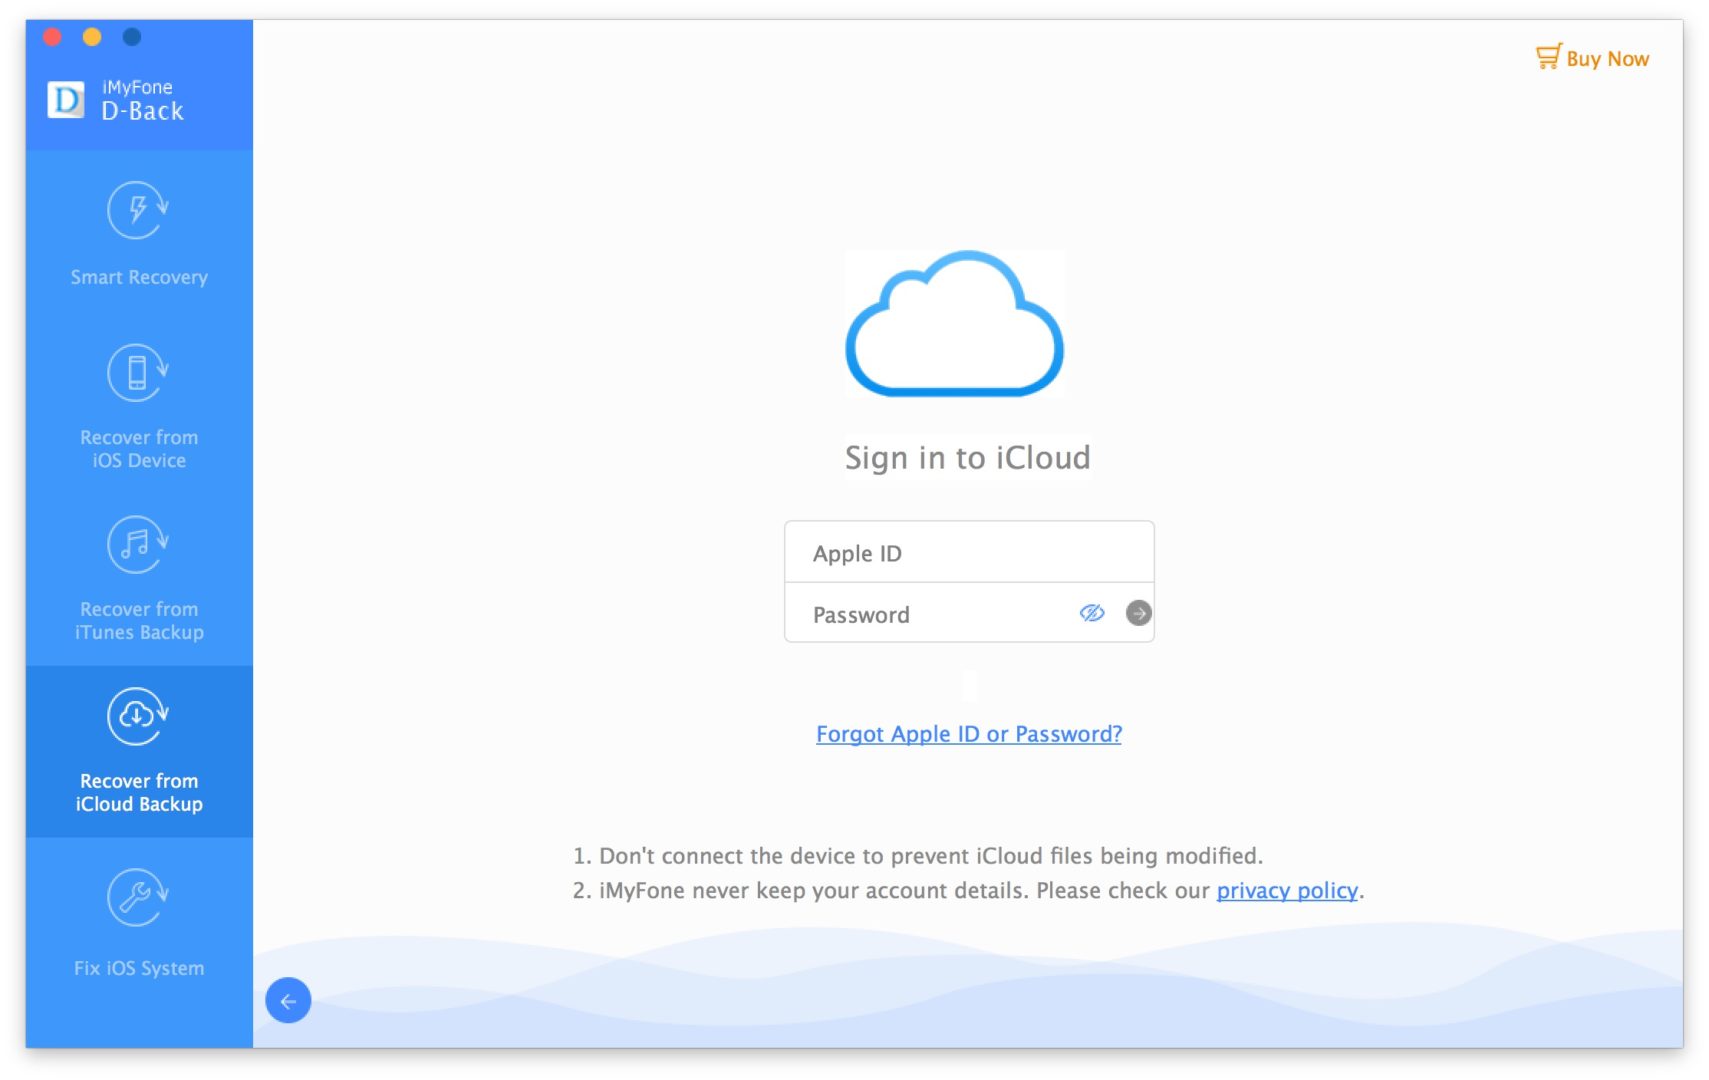Toggle password visibility eye icon
This screenshot has height=1080, width=1709.
click(1091, 613)
